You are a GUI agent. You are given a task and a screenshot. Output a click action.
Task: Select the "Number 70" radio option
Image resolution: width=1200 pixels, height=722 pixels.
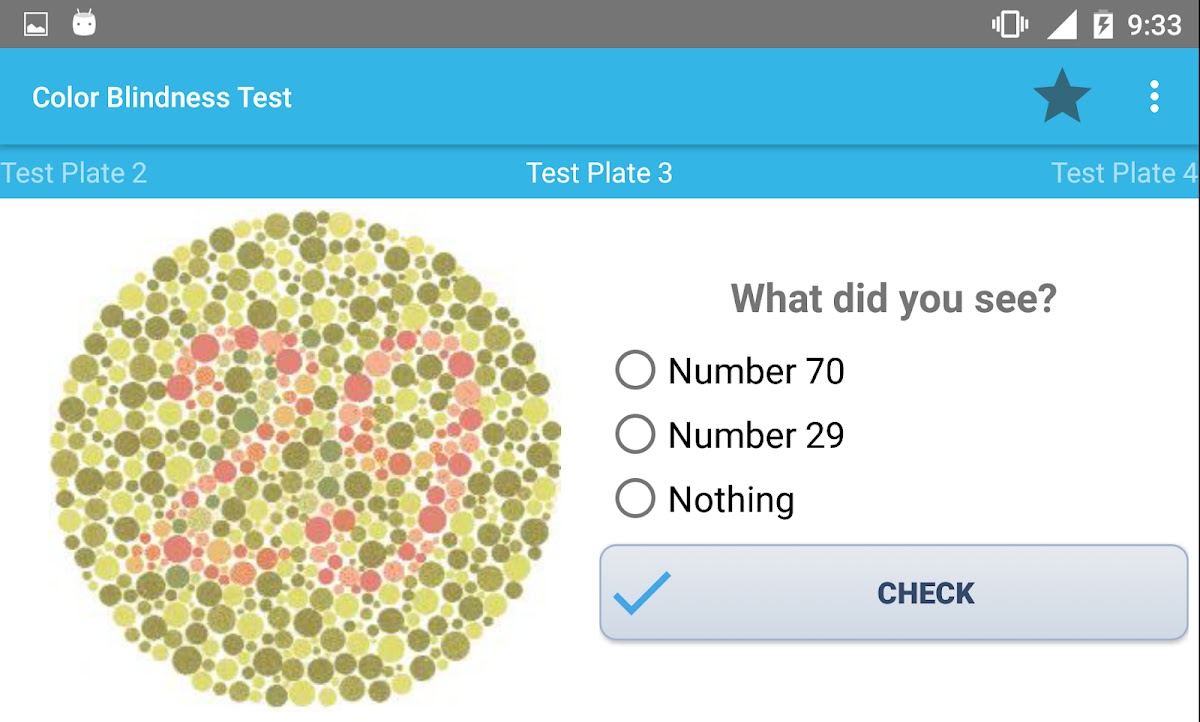(x=635, y=370)
